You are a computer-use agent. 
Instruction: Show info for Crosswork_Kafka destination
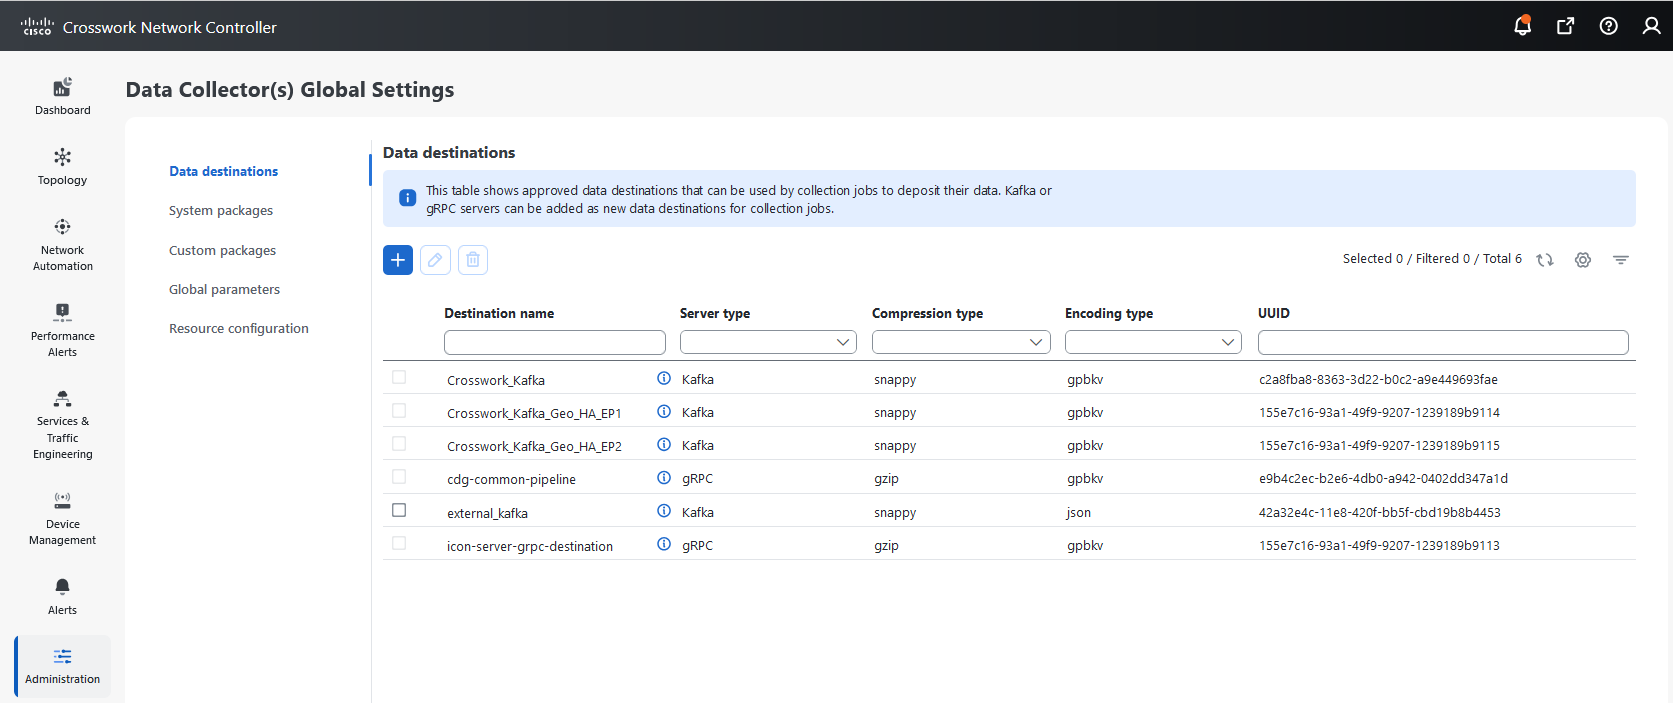[664, 378]
